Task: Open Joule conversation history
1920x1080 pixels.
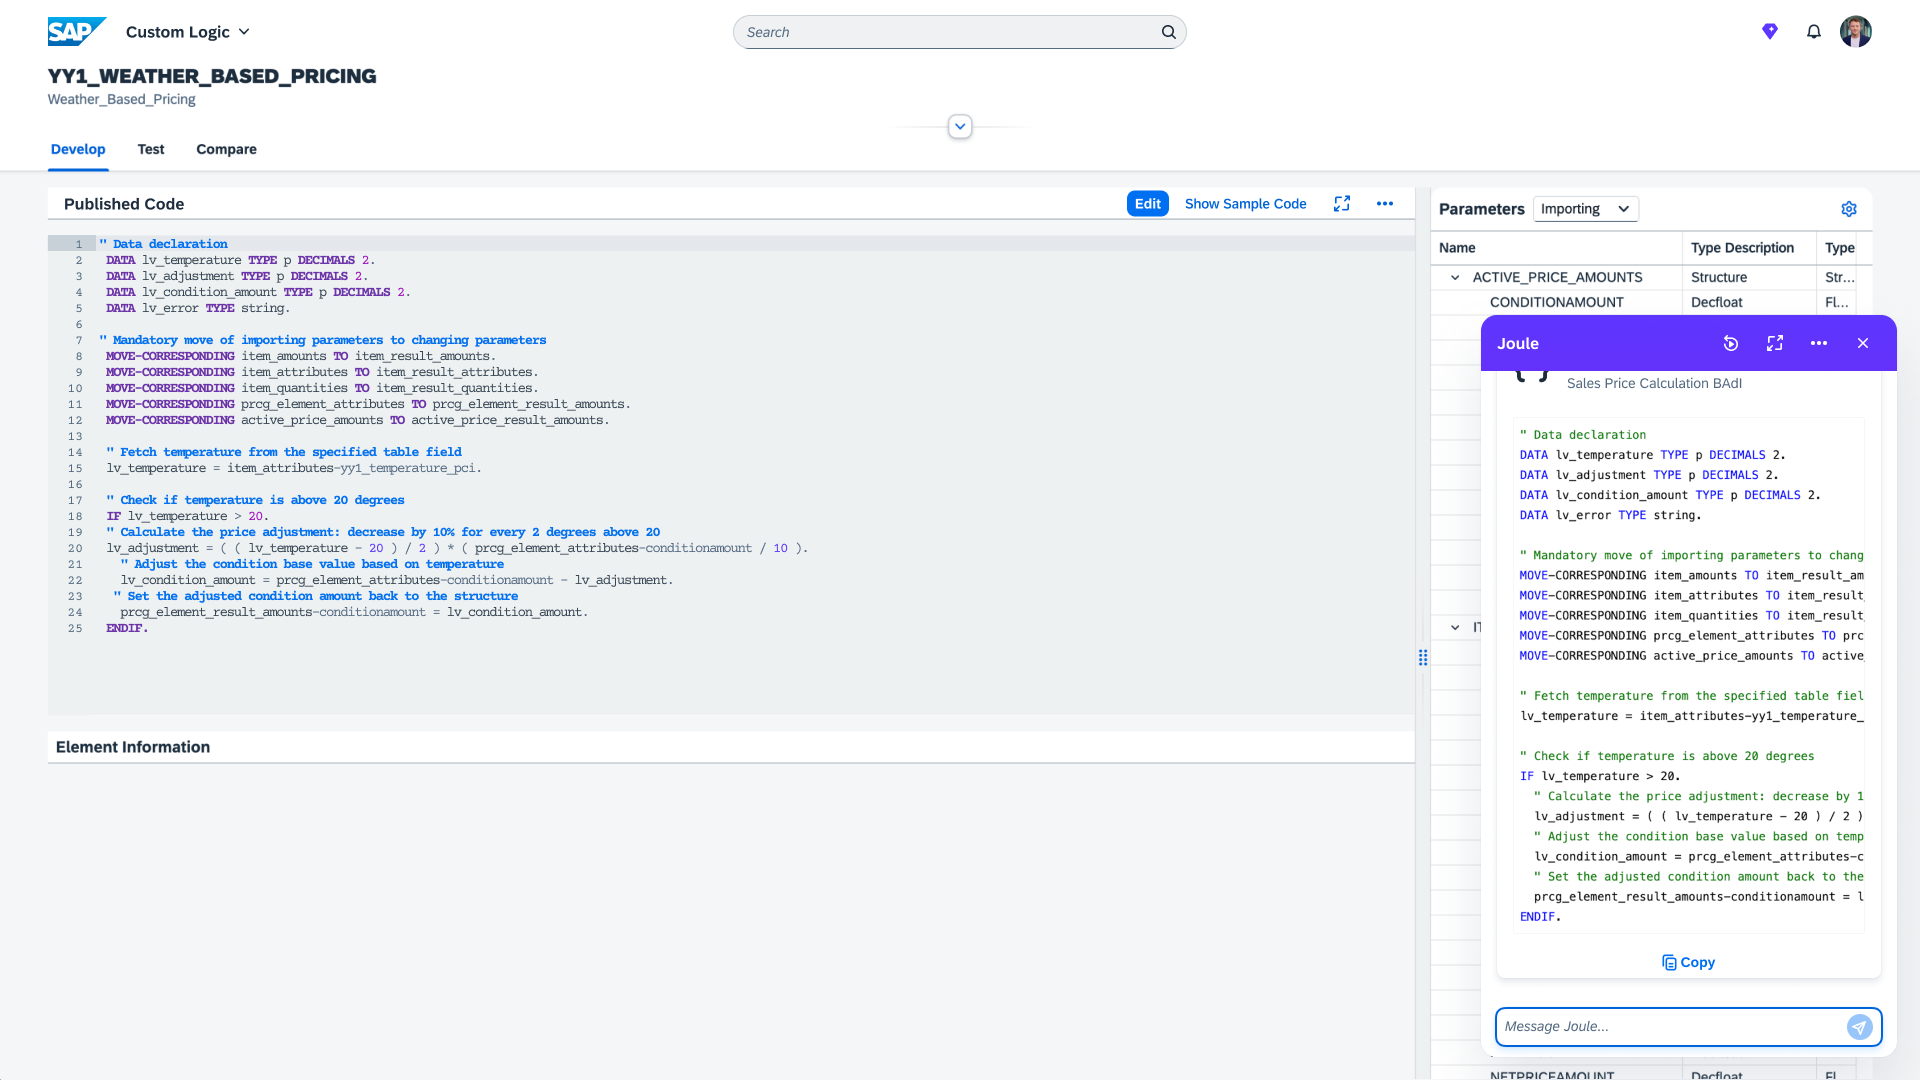Action: [1730, 343]
